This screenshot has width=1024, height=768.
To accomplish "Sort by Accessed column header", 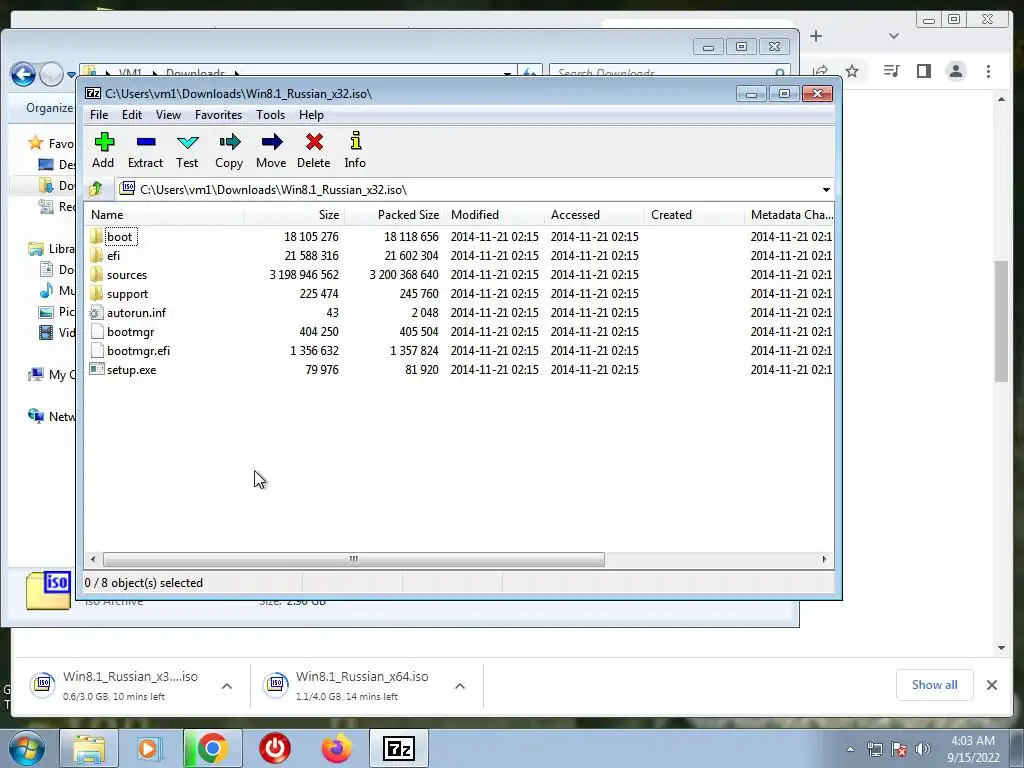I will click(594, 215).
